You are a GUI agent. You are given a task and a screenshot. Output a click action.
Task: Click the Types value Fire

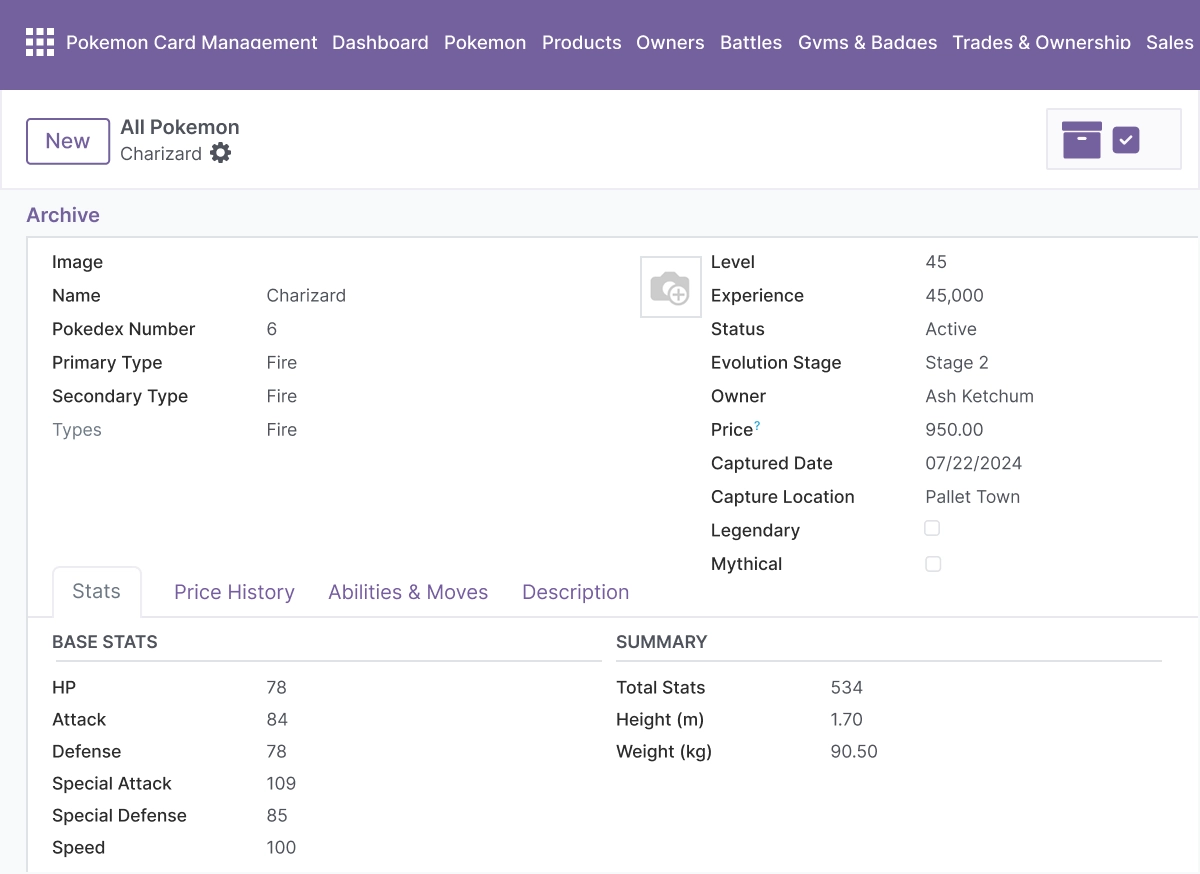point(282,430)
